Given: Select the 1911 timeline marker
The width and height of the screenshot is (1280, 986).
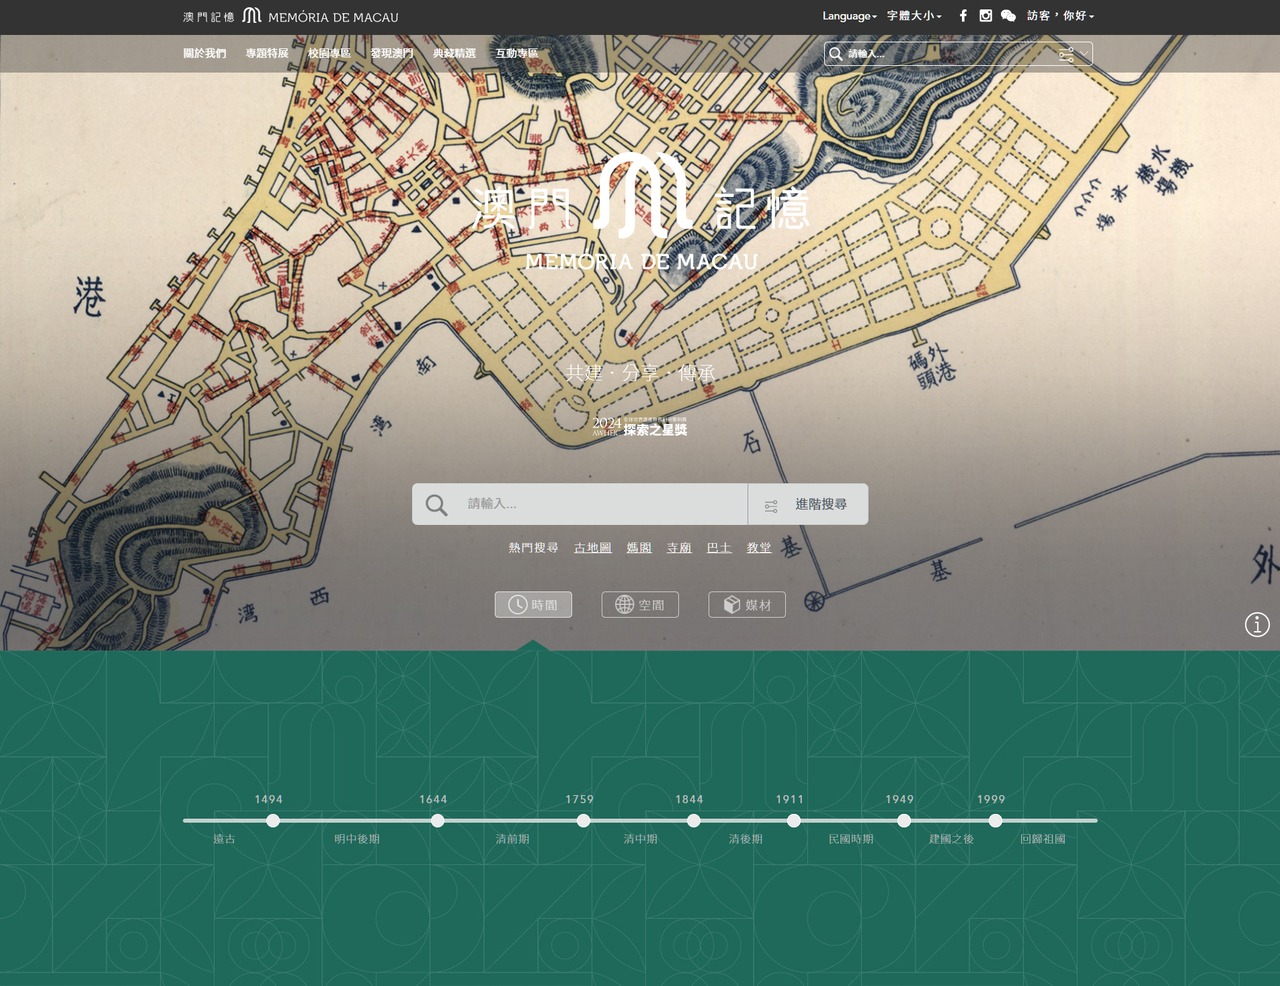Looking at the screenshot, I should [x=793, y=821].
